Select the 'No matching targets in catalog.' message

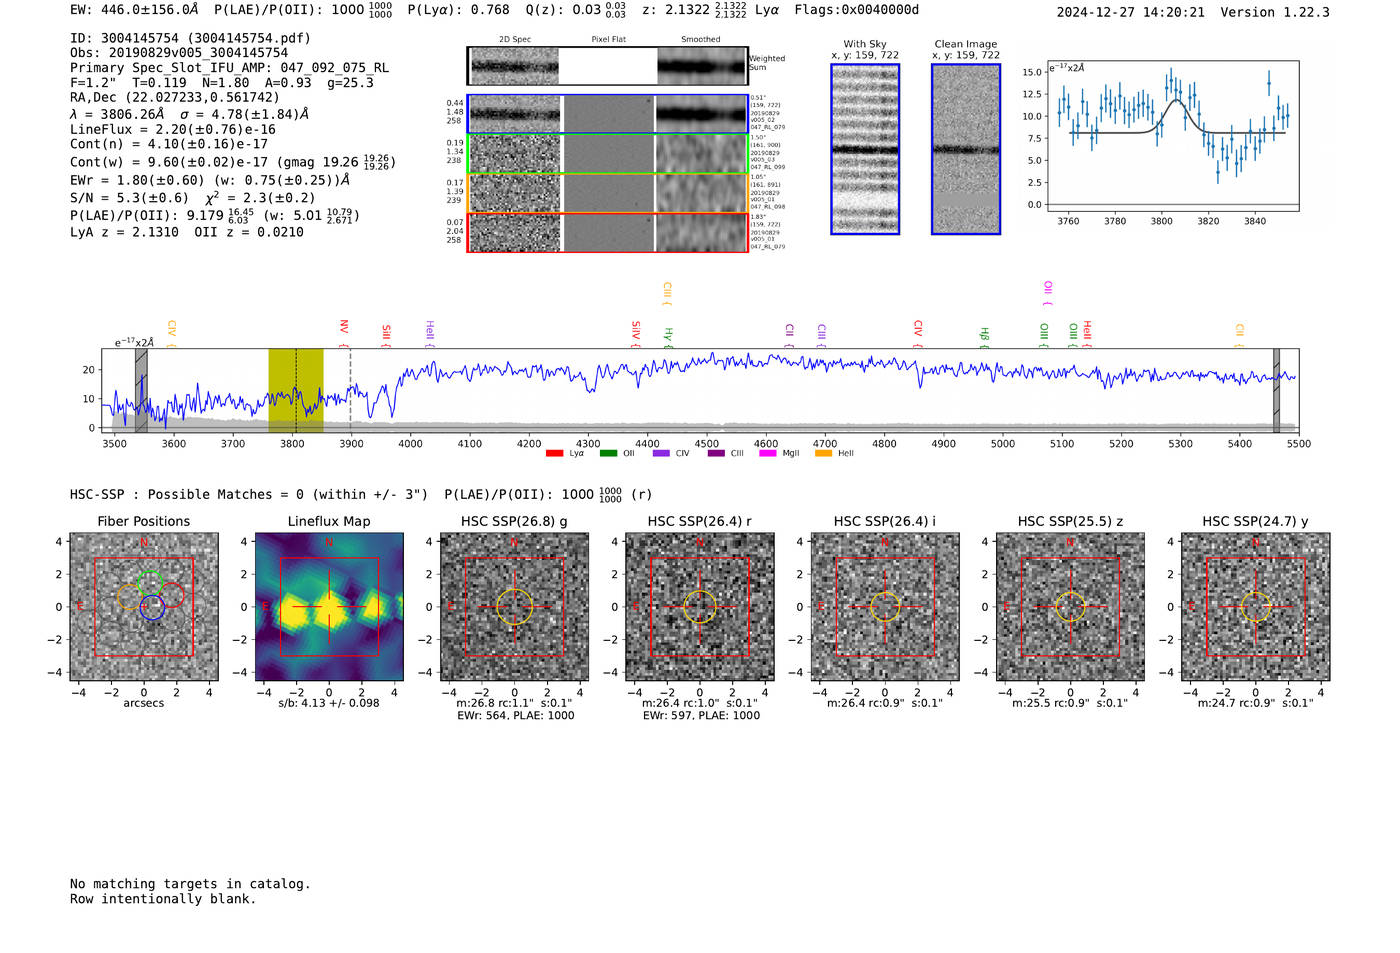190,884
